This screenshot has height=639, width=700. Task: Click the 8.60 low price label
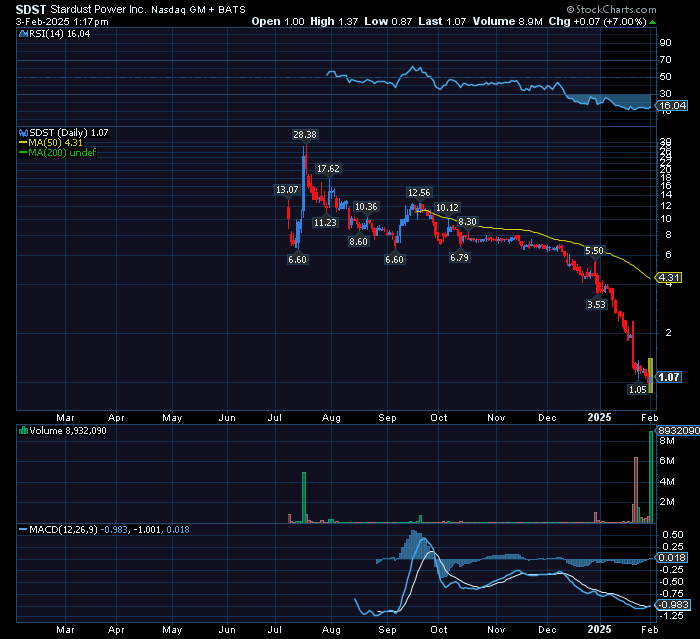[358, 242]
